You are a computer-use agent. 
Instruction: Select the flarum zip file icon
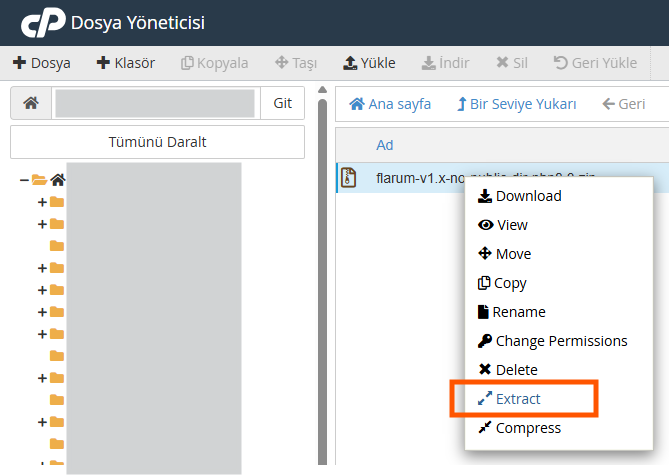[349, 178]
